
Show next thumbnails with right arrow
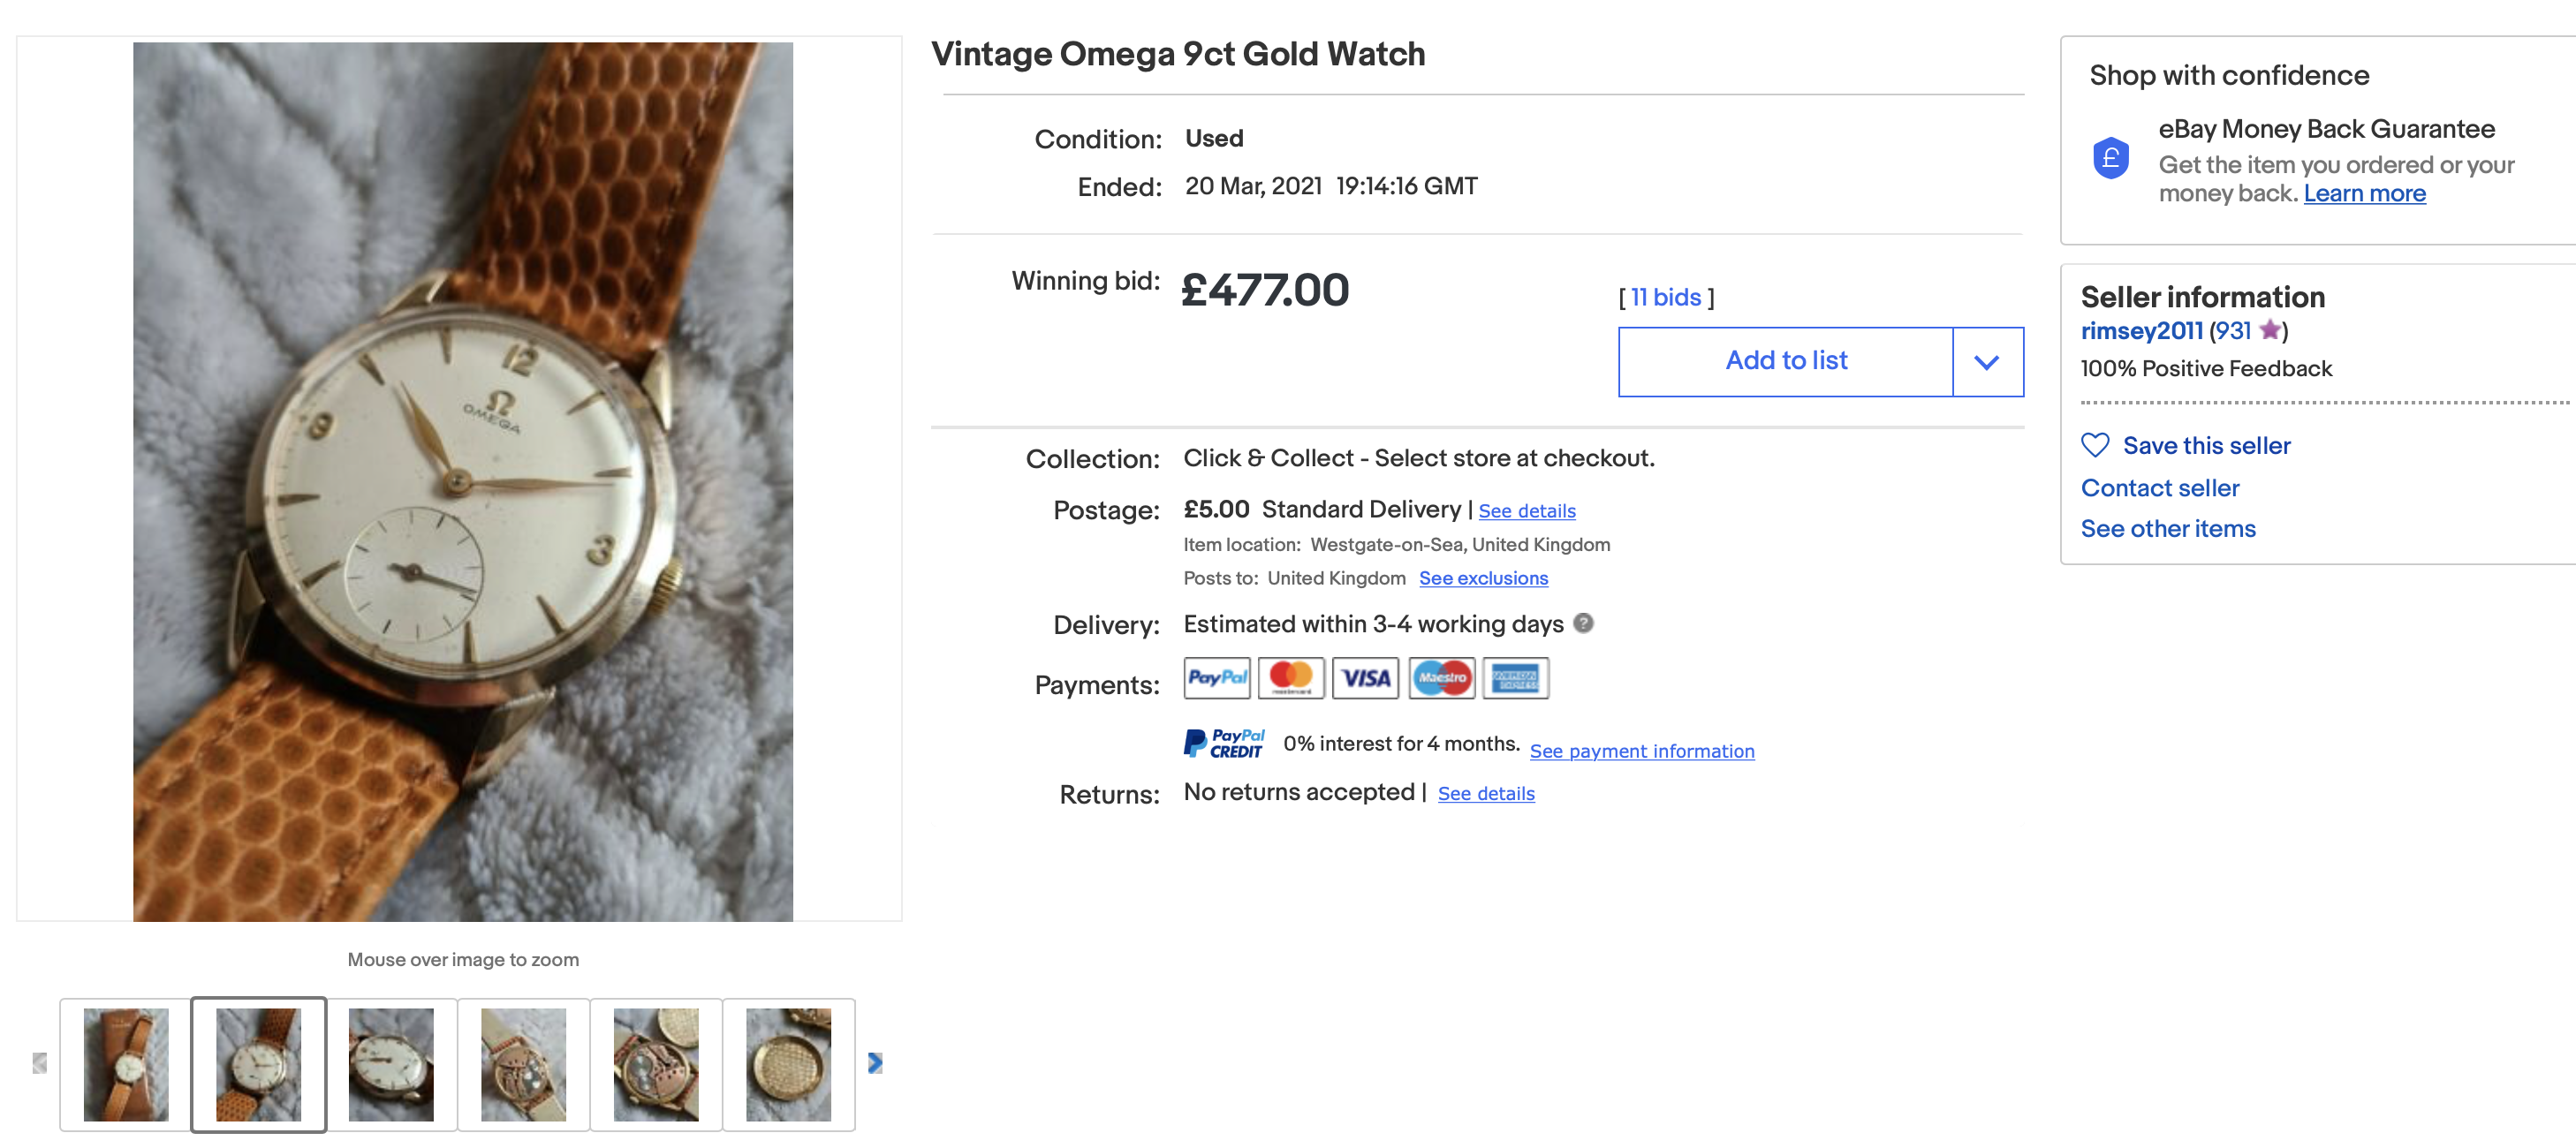pos(875,1063)
